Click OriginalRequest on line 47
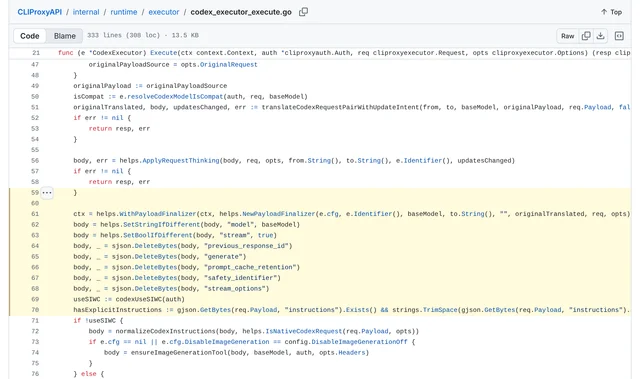 [229, 64]
